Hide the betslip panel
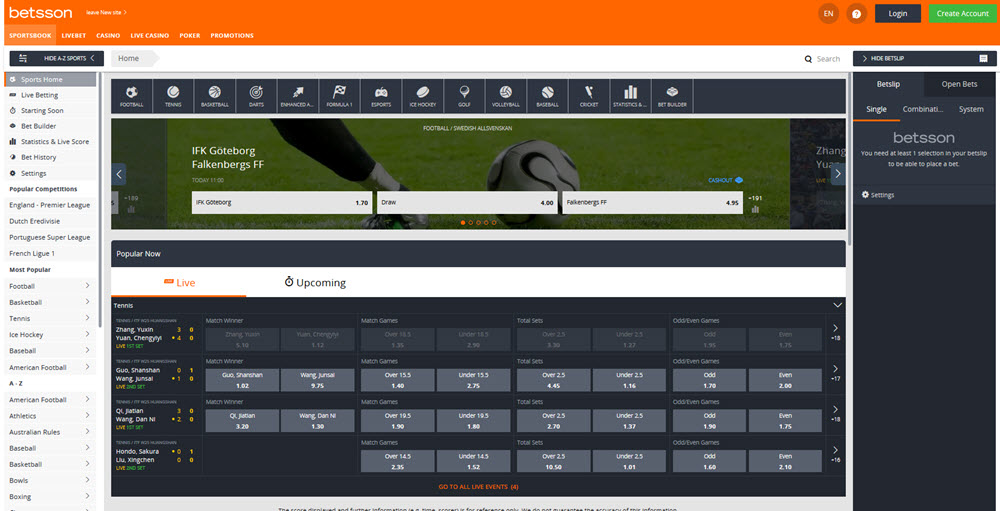Image resolution: width=1000 pixels, height=511 pixels. (x=925, y=59)
